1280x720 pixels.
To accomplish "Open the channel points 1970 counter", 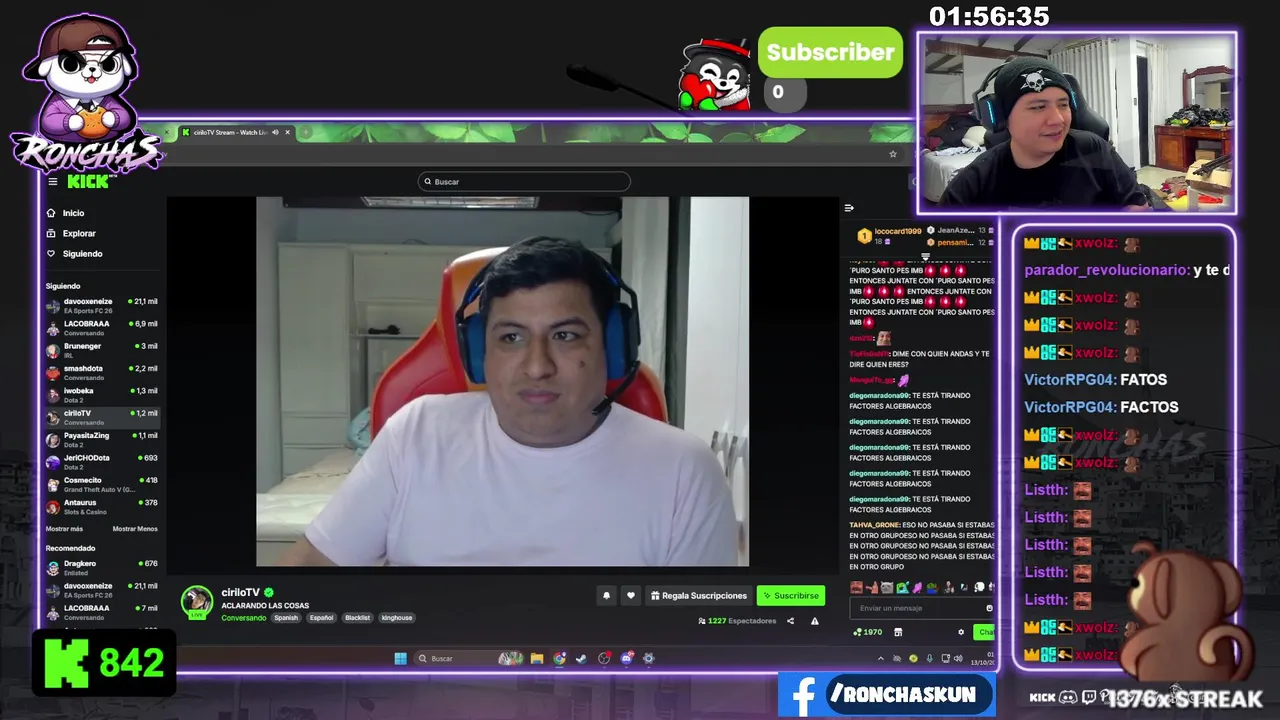I will pos(867,632).
